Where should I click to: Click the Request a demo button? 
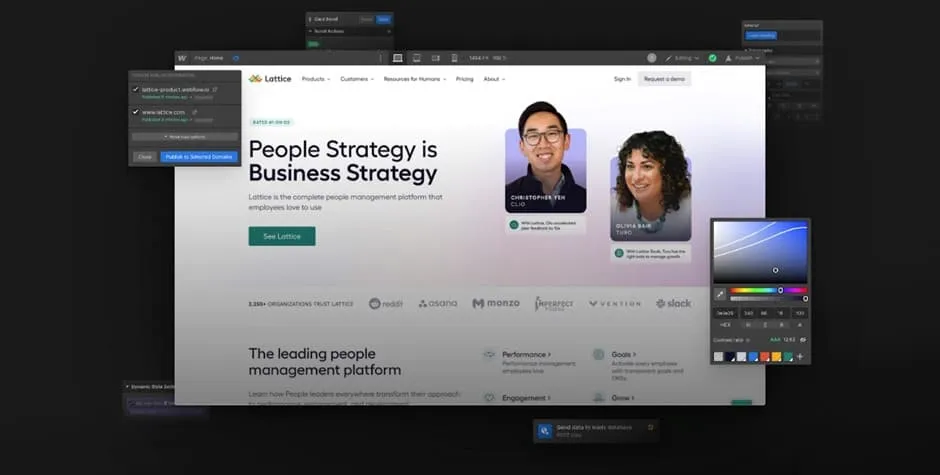click(x=664, y=79)
